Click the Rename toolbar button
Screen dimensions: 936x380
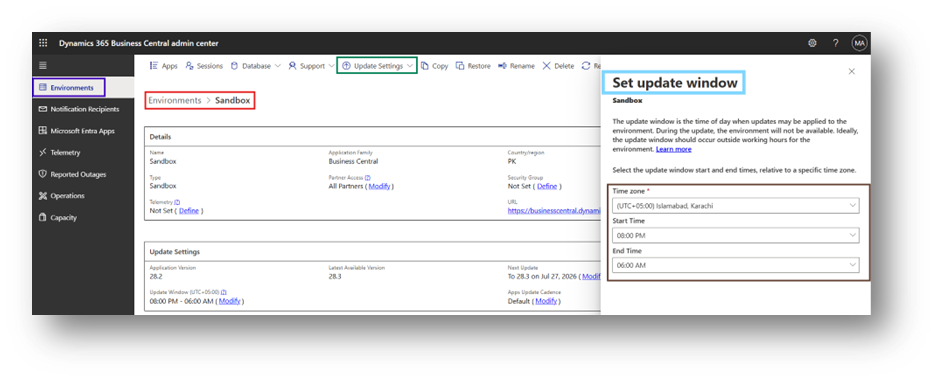(x=516, y=66)
